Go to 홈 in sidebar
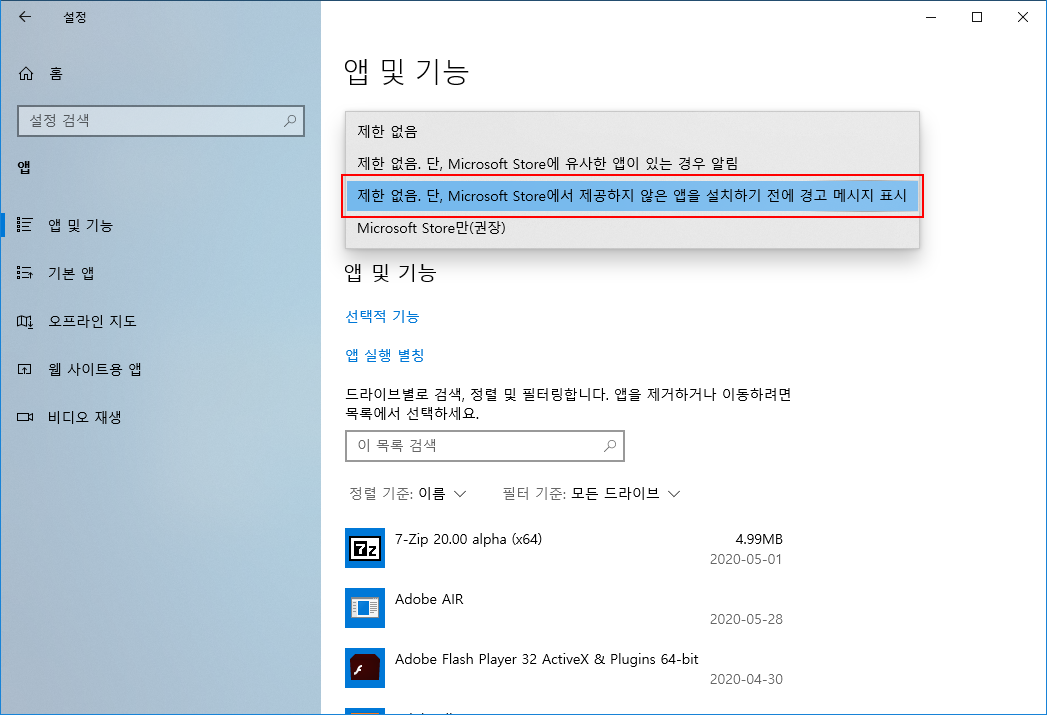Image resolution: width=1047 pixels, height=715 pixels. coord(160,73)
